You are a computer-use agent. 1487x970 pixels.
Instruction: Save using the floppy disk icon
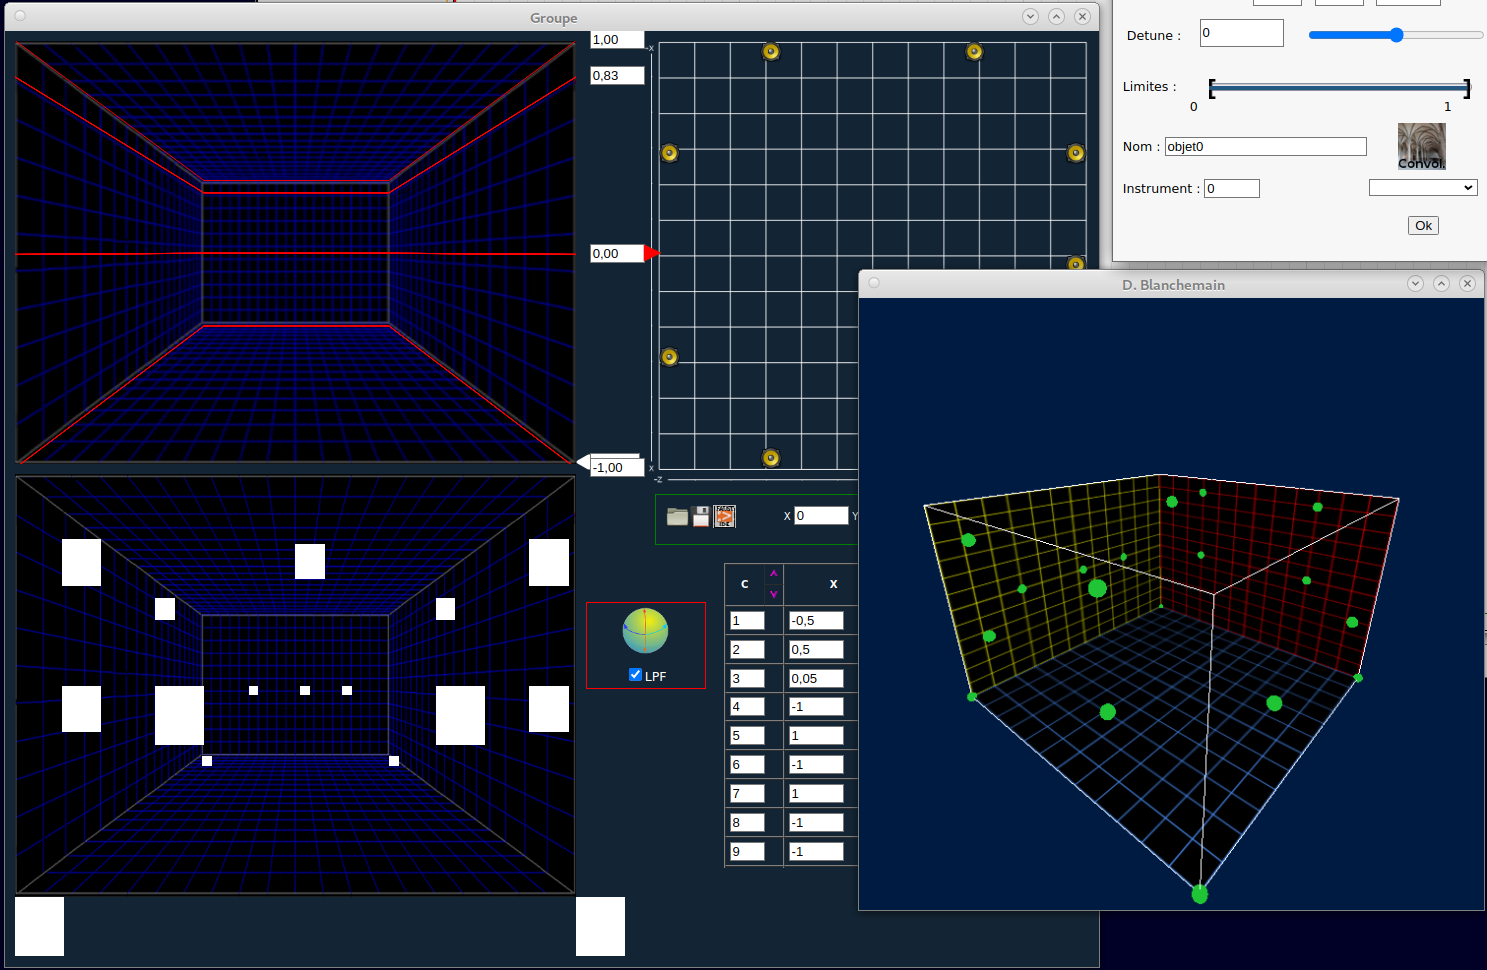click(701, 516)
